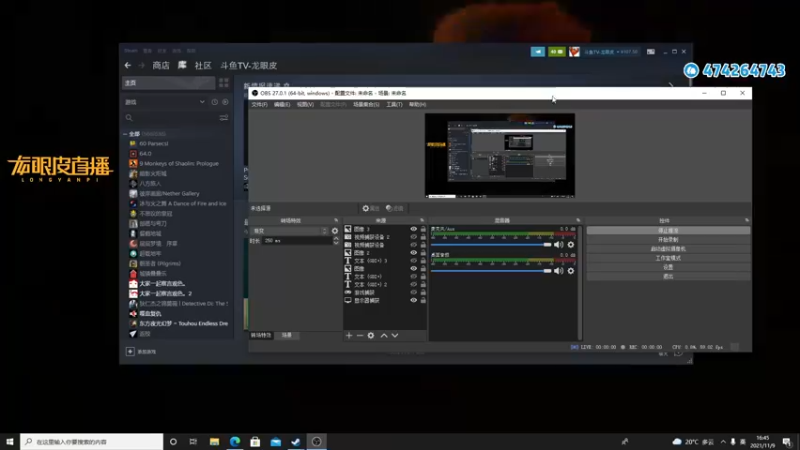Image resolution: width=800 pixels, height=450 pixels.
Task: Adjust the 桌面音频 volume slider
Action: pyautogui.click(x=491, y=271)
